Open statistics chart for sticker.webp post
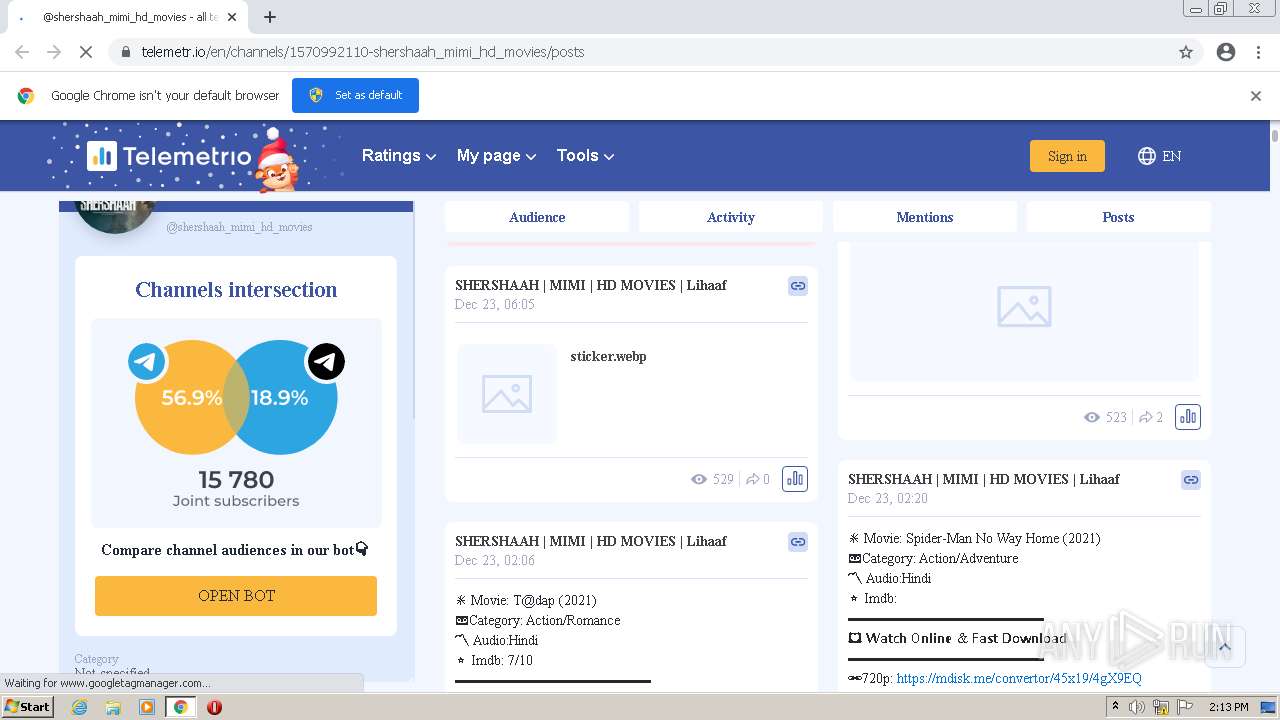 tap(794, 479)
